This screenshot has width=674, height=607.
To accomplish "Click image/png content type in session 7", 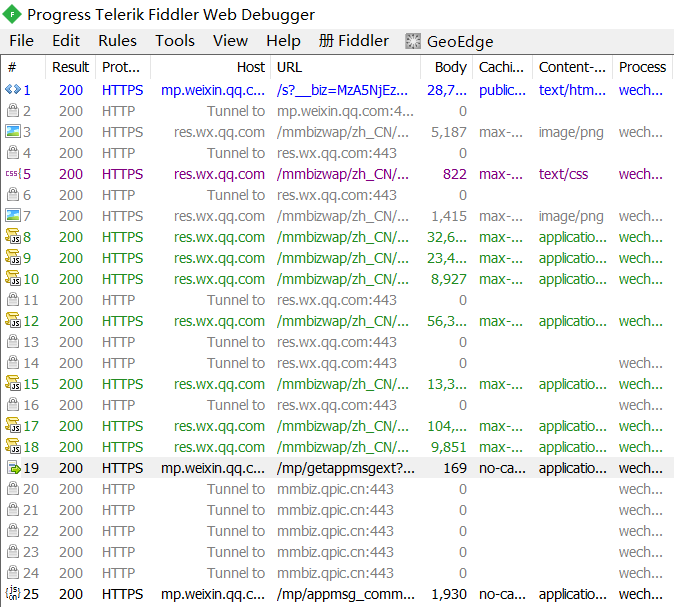I will 571,216.
